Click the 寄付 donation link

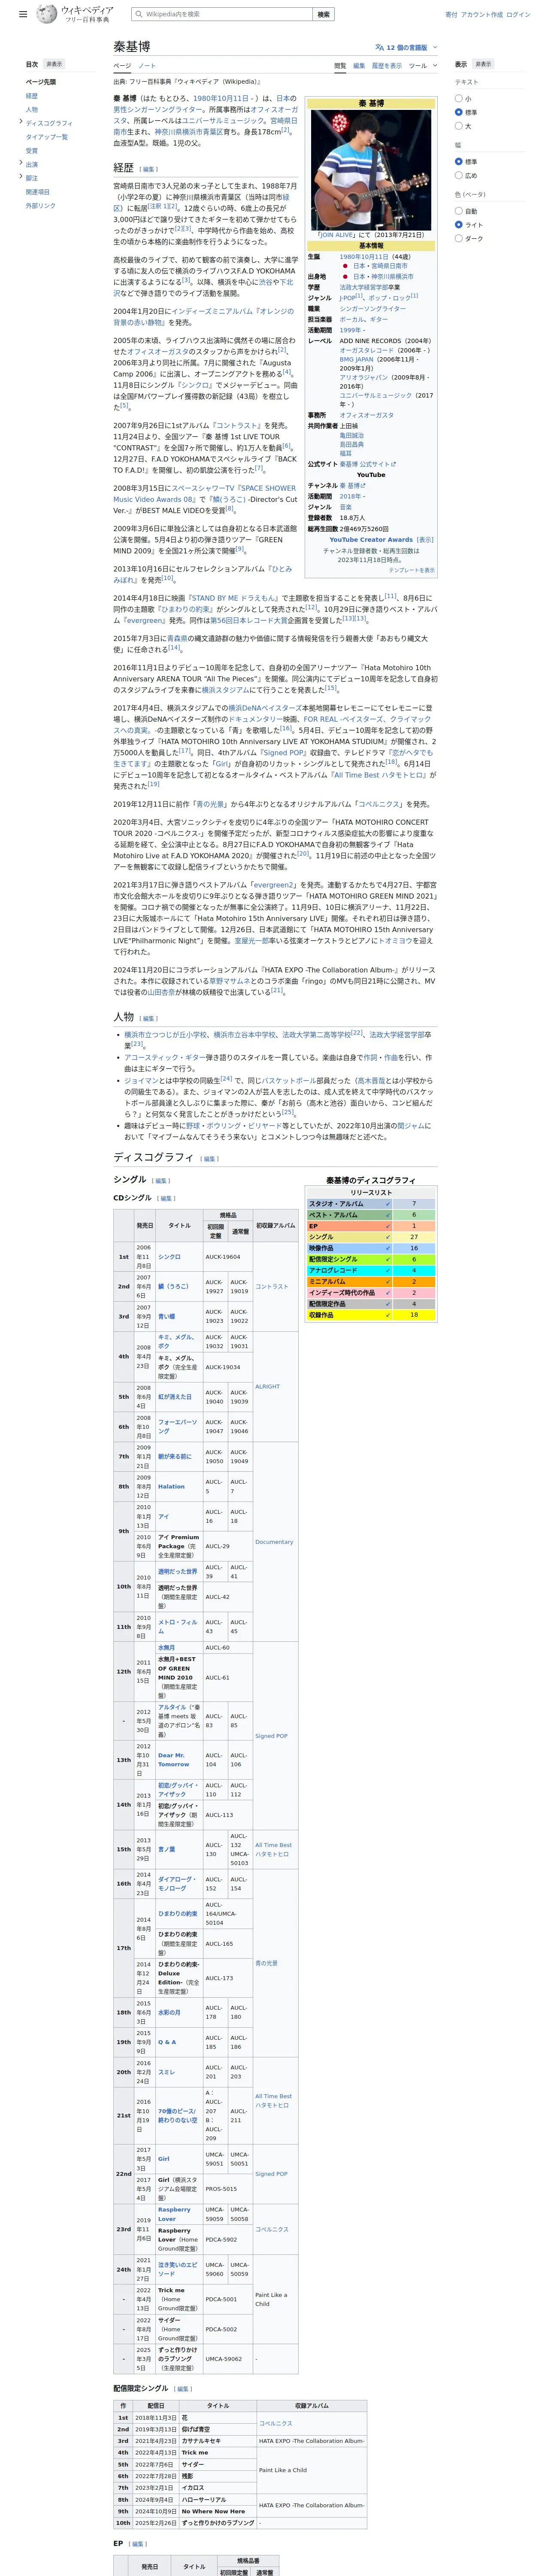451,15
